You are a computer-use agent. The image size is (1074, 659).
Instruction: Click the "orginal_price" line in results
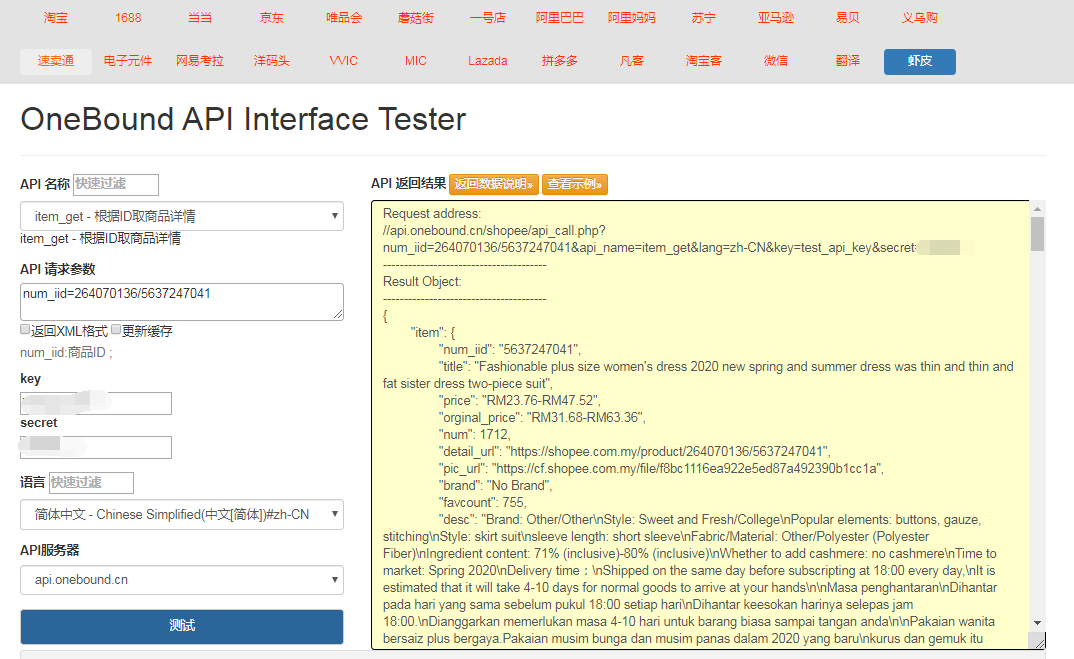pos(542,417)
